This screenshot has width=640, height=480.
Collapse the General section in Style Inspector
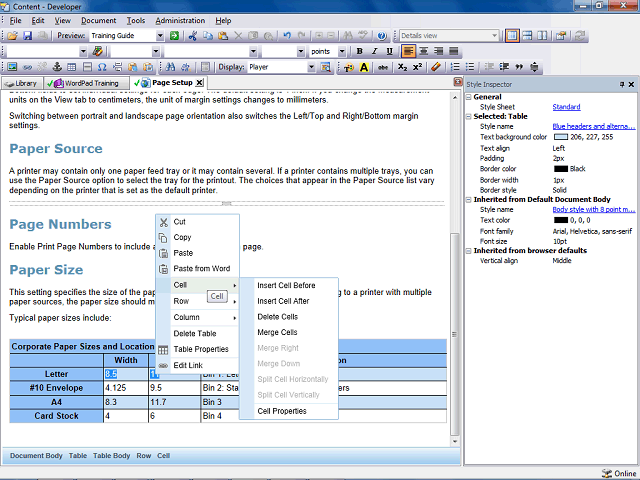[469, 97]
